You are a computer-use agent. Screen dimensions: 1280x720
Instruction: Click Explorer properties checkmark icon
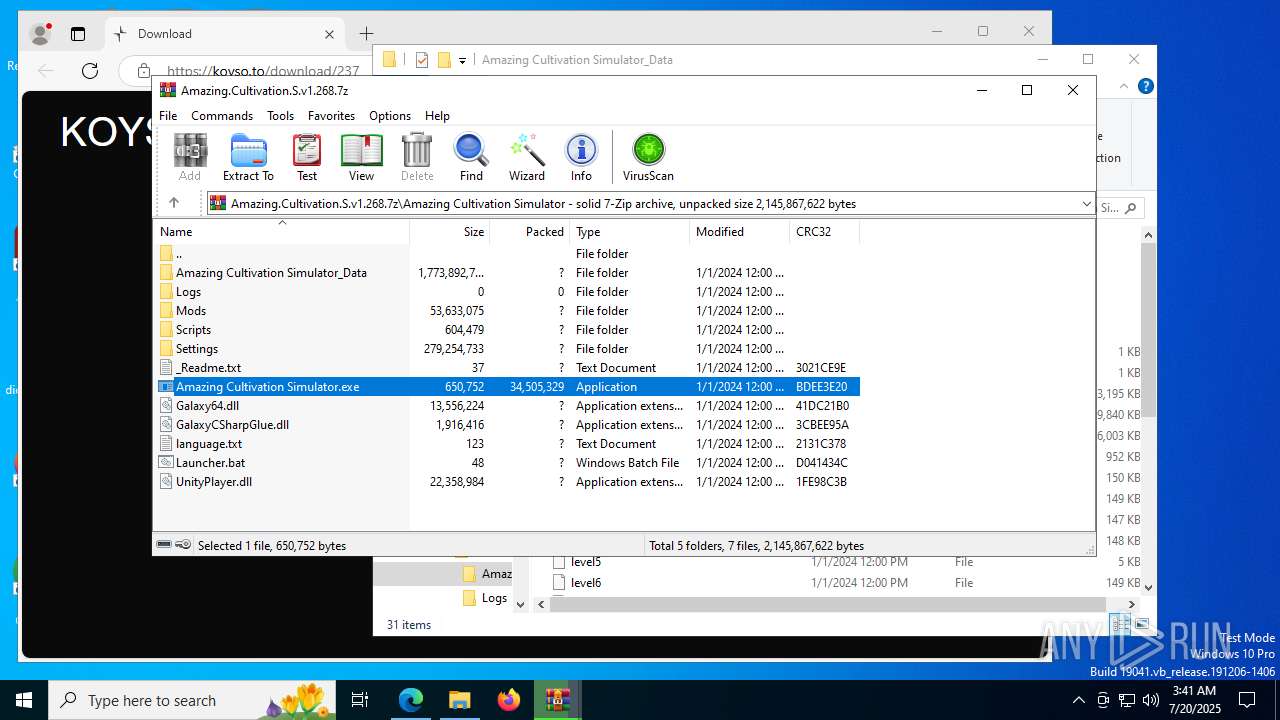coord(421,60)
